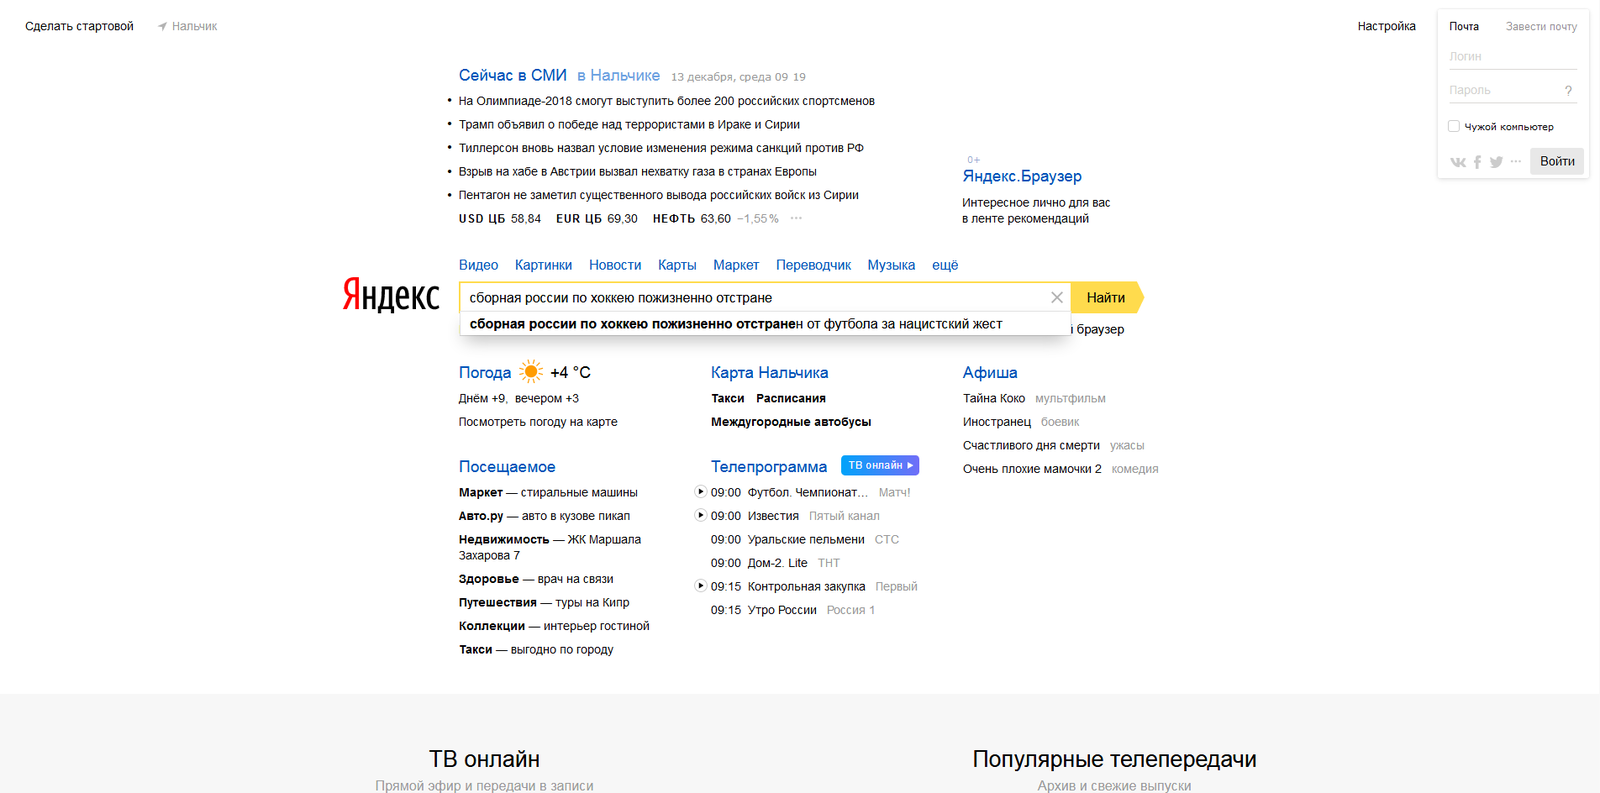
Task: Open the Тиллерсон sanctions news item
Action: click(x=661, y=148)
